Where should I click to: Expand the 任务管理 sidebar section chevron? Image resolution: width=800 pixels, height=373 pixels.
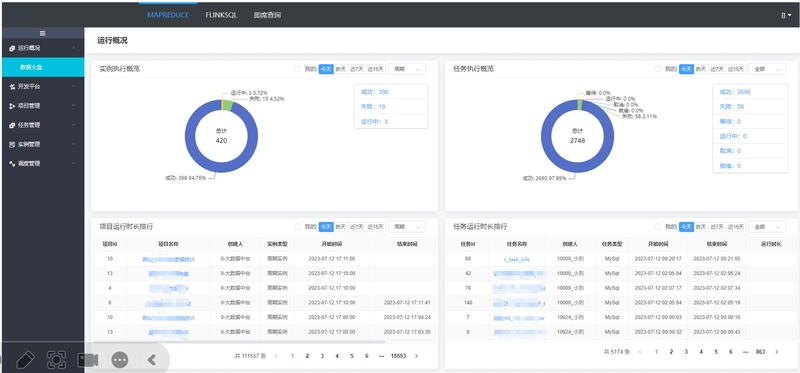pyautogui.click(x=73, y=125)
